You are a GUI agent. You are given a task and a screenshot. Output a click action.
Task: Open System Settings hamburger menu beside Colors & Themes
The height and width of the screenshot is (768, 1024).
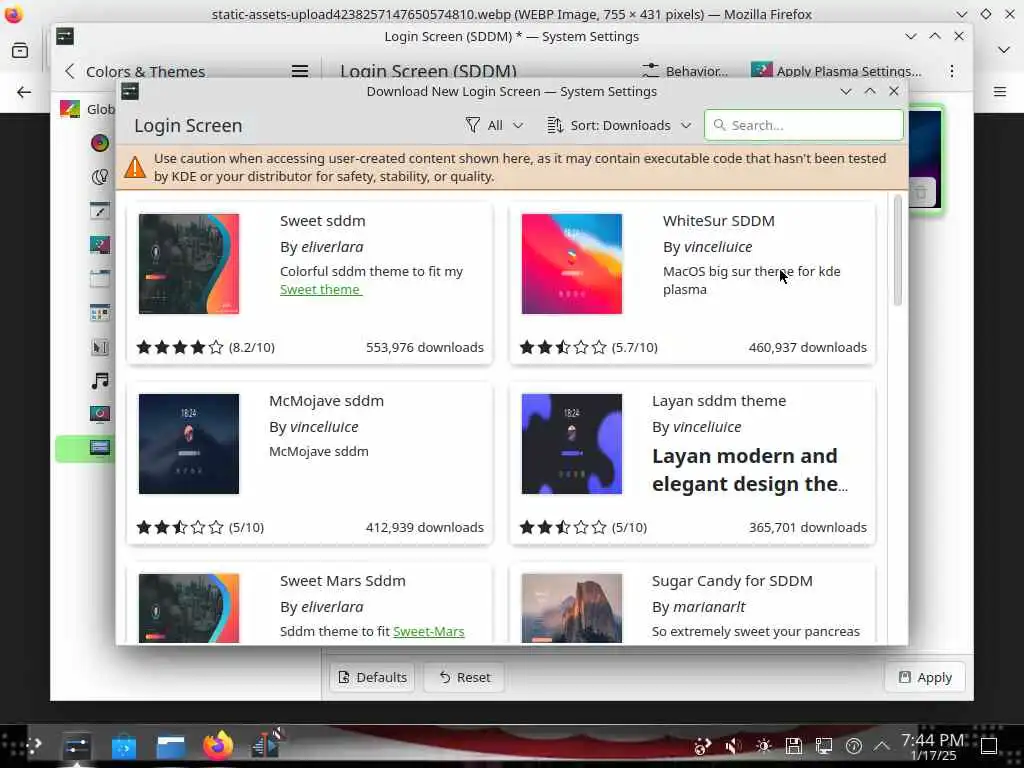coord(300,71)
